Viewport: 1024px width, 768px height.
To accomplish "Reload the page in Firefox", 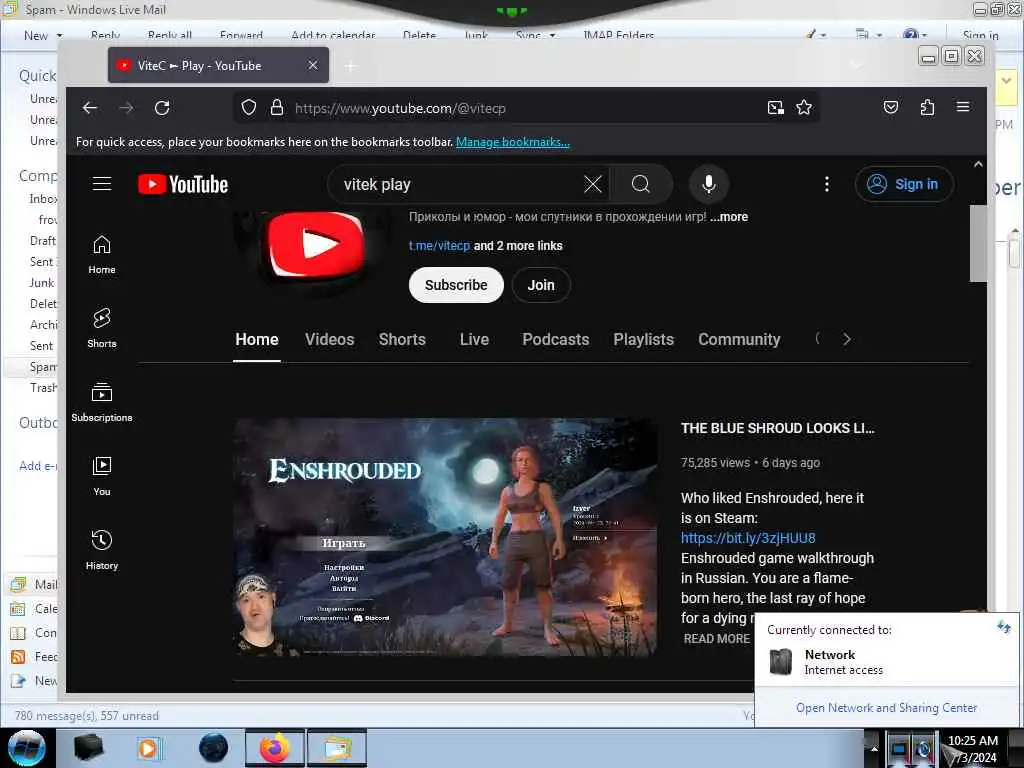I will (x=162, y=108).
